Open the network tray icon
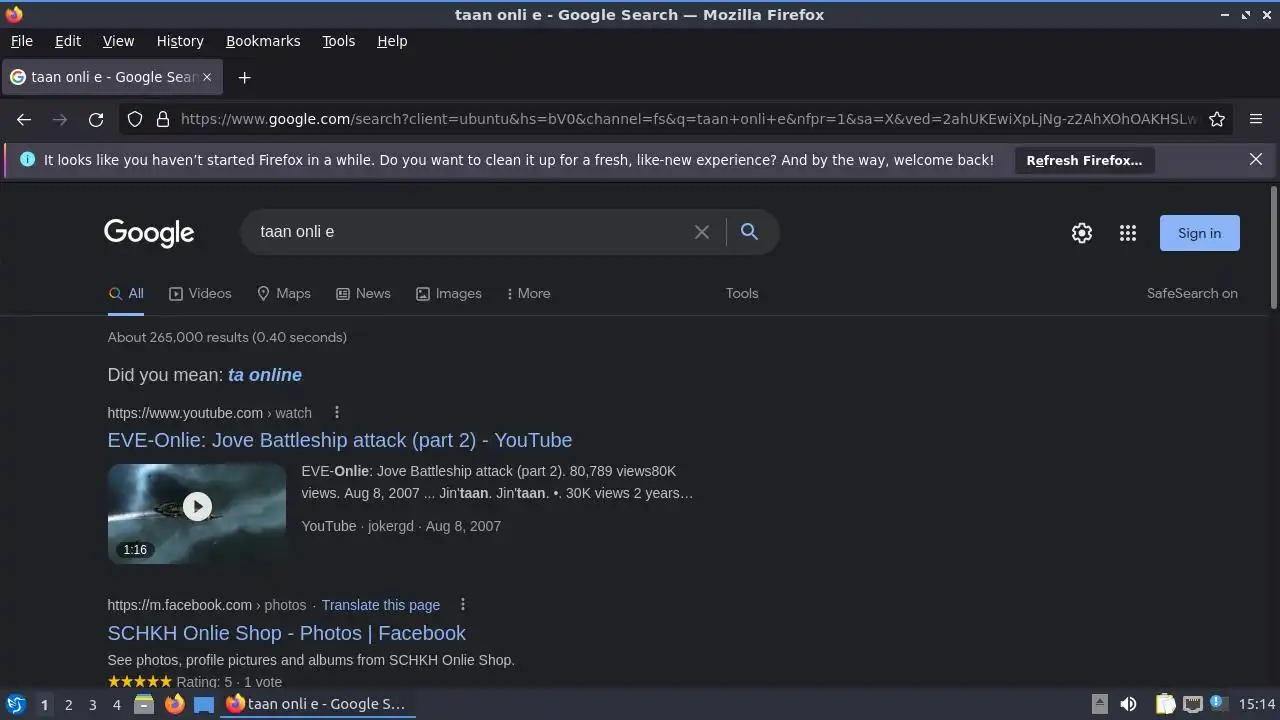 [x=1192, y=704]
